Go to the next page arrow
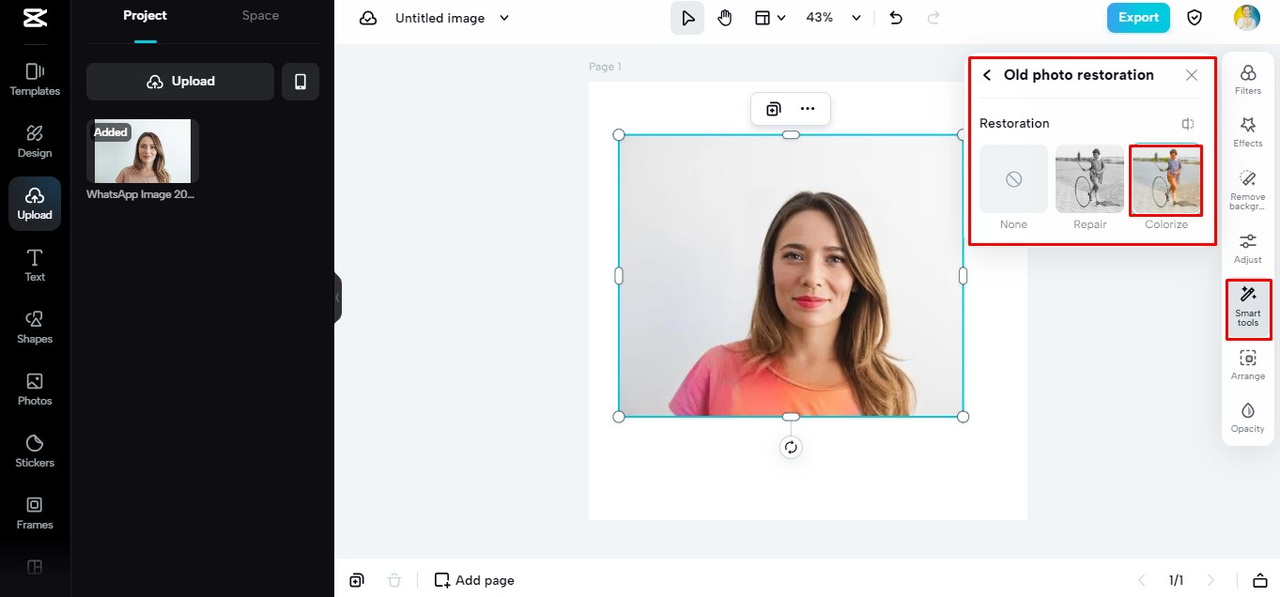Viewport: 1280px width, 597px height. point(1211,580)
